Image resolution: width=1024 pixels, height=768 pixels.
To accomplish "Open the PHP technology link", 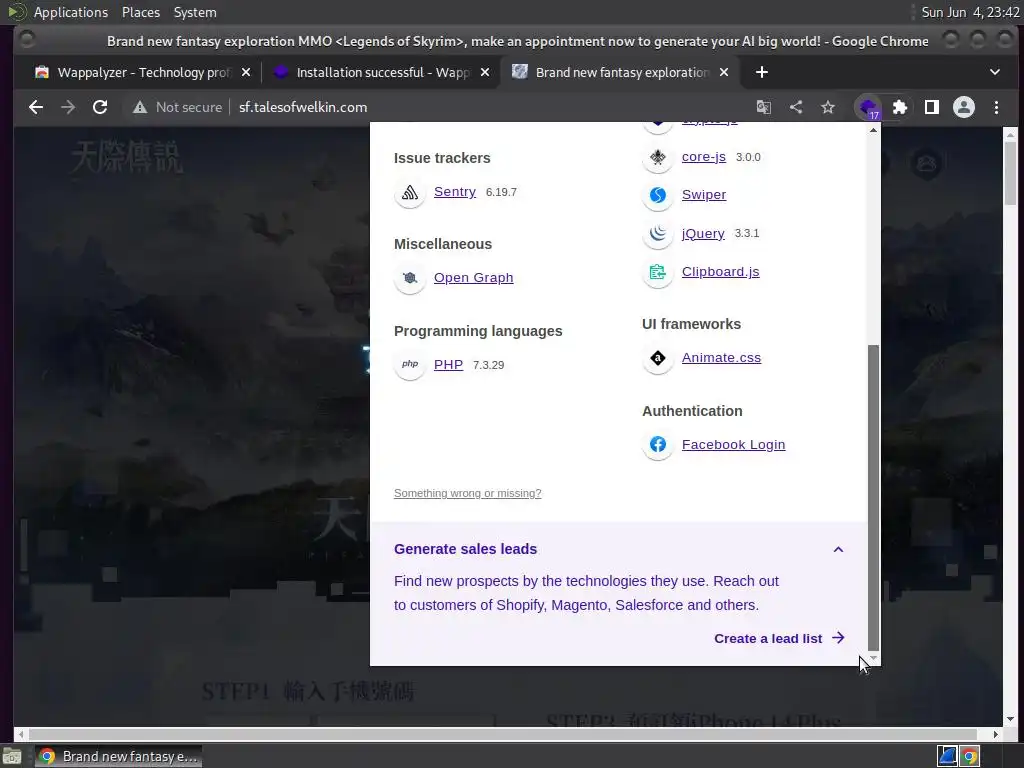I will point(448,364).
